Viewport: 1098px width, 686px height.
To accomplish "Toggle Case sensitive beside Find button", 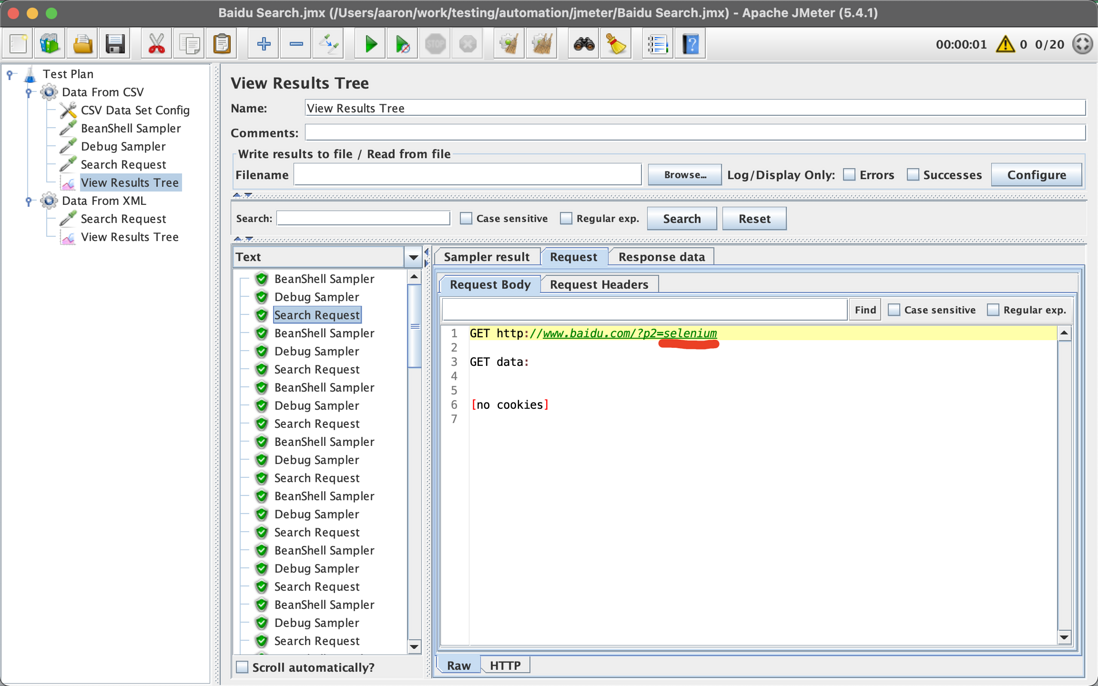I will (x=894, y=309).
